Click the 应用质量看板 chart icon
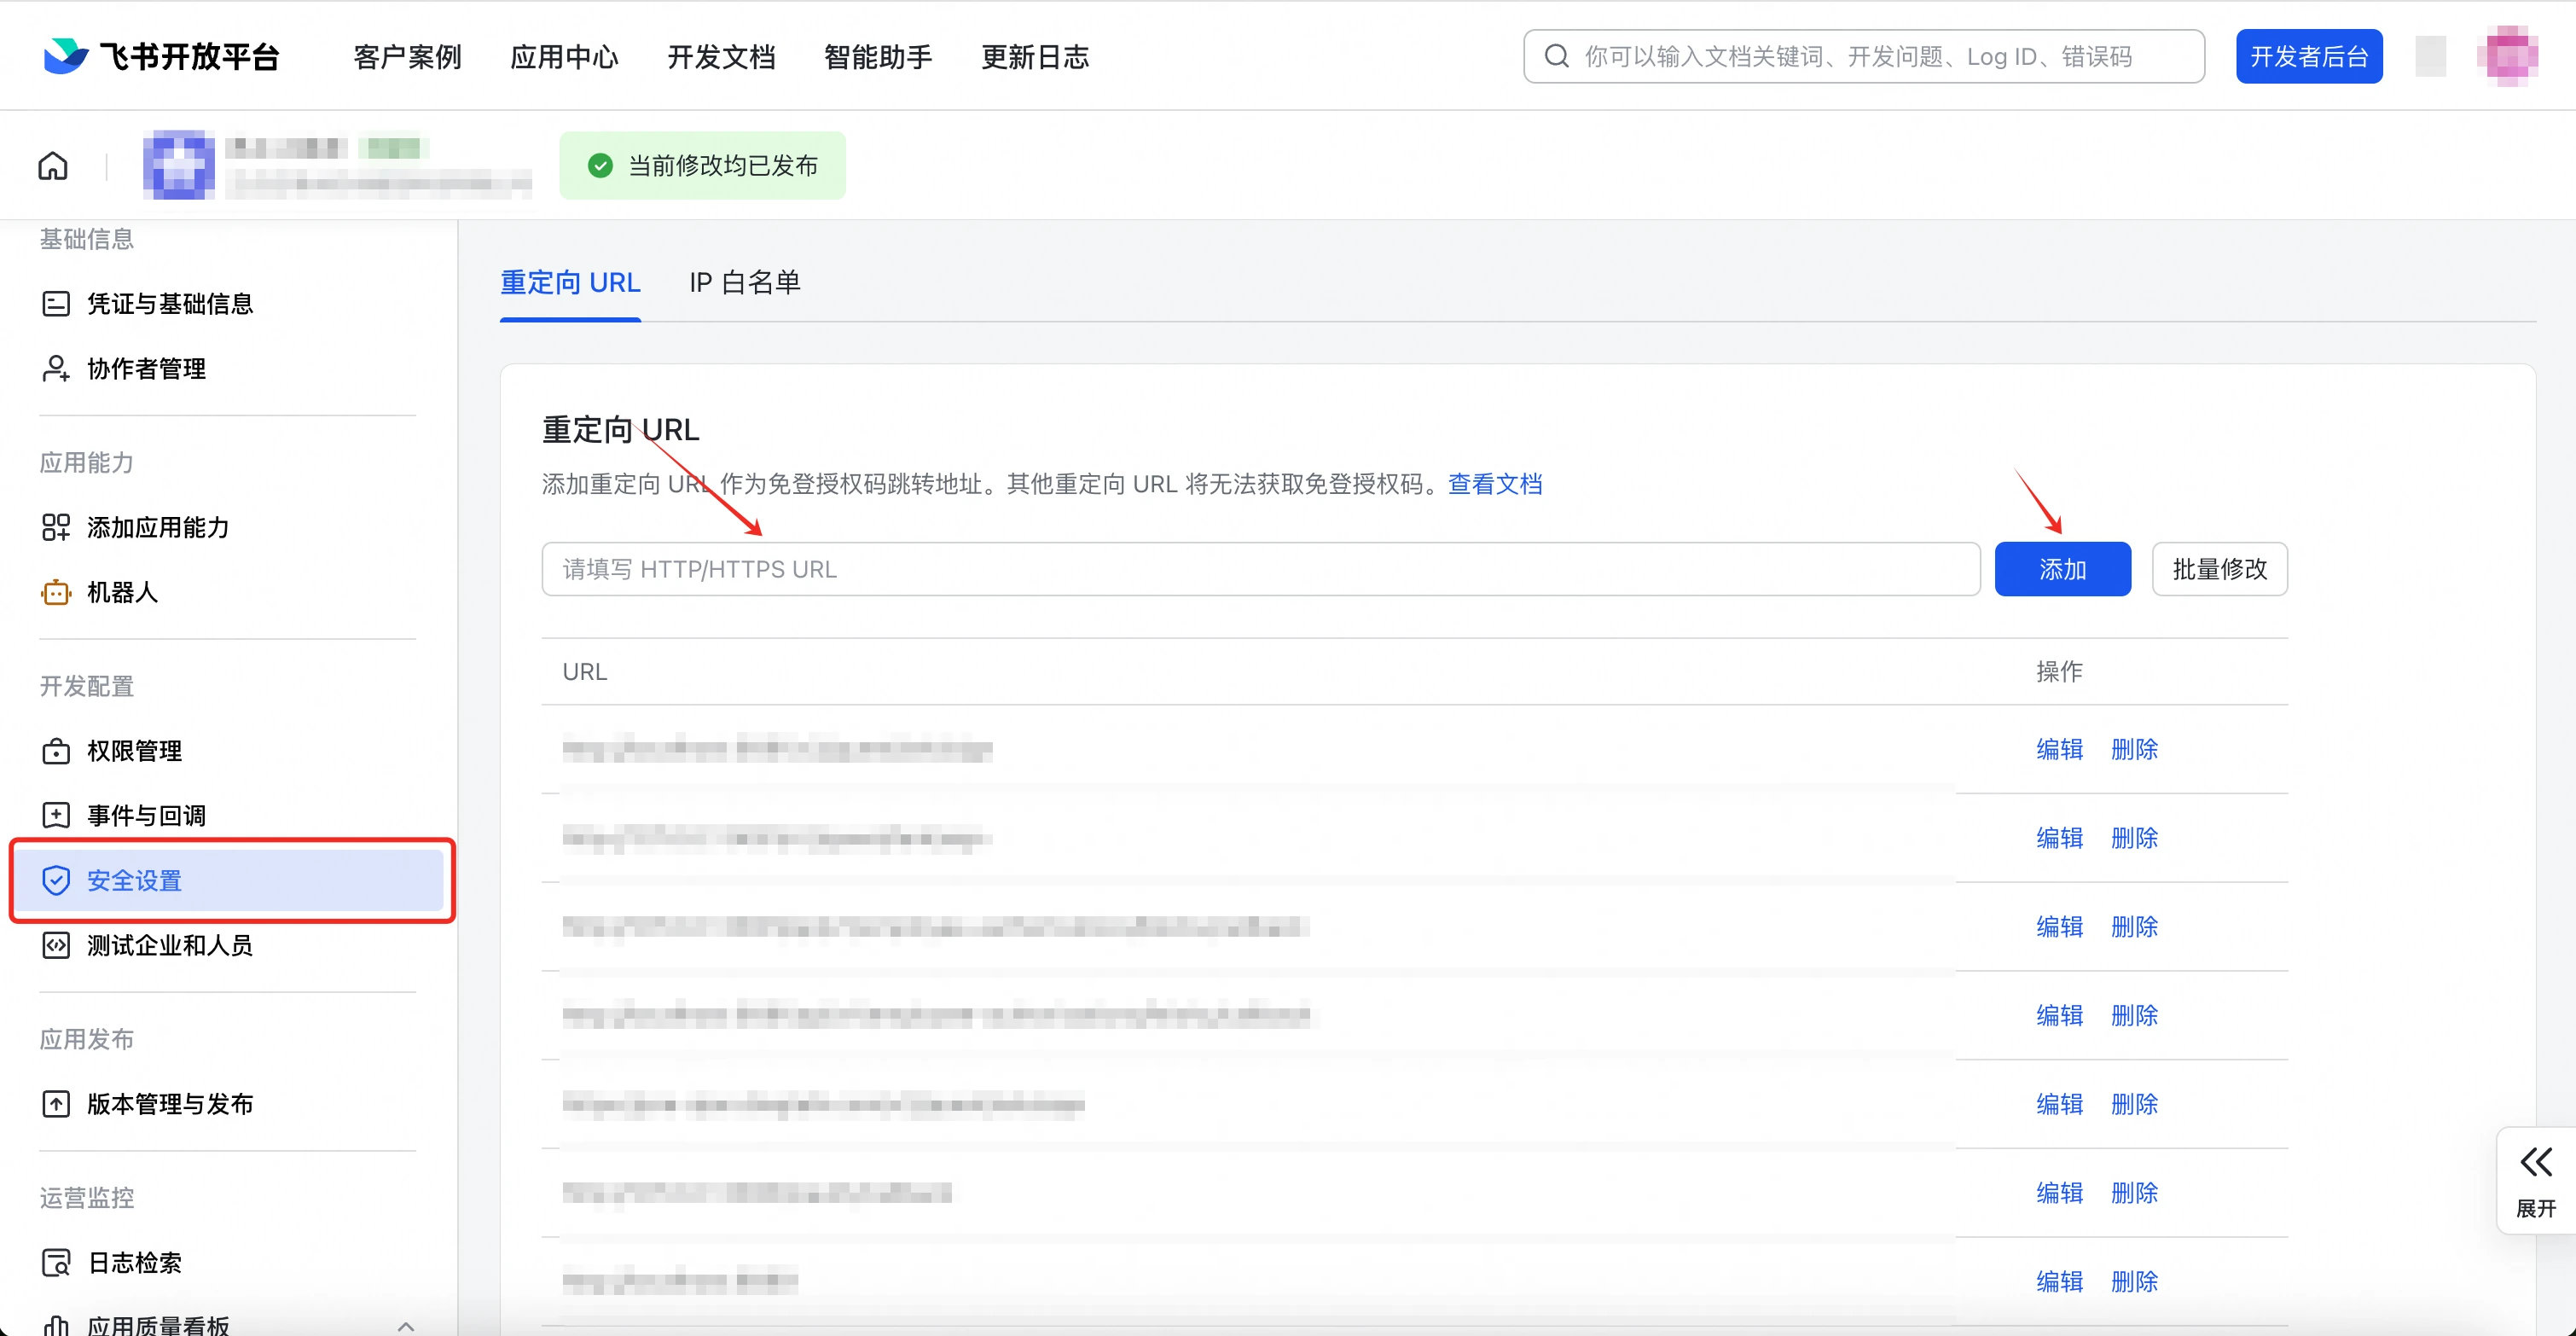 click(56, 1326)
